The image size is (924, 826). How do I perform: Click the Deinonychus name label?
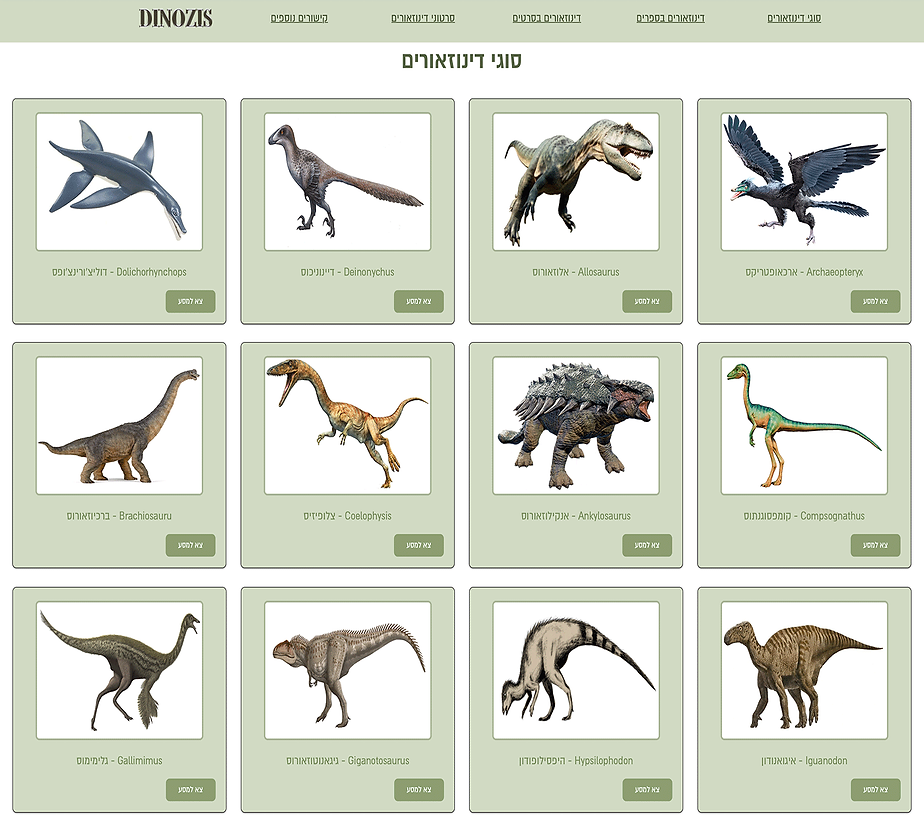pos(348,272)
